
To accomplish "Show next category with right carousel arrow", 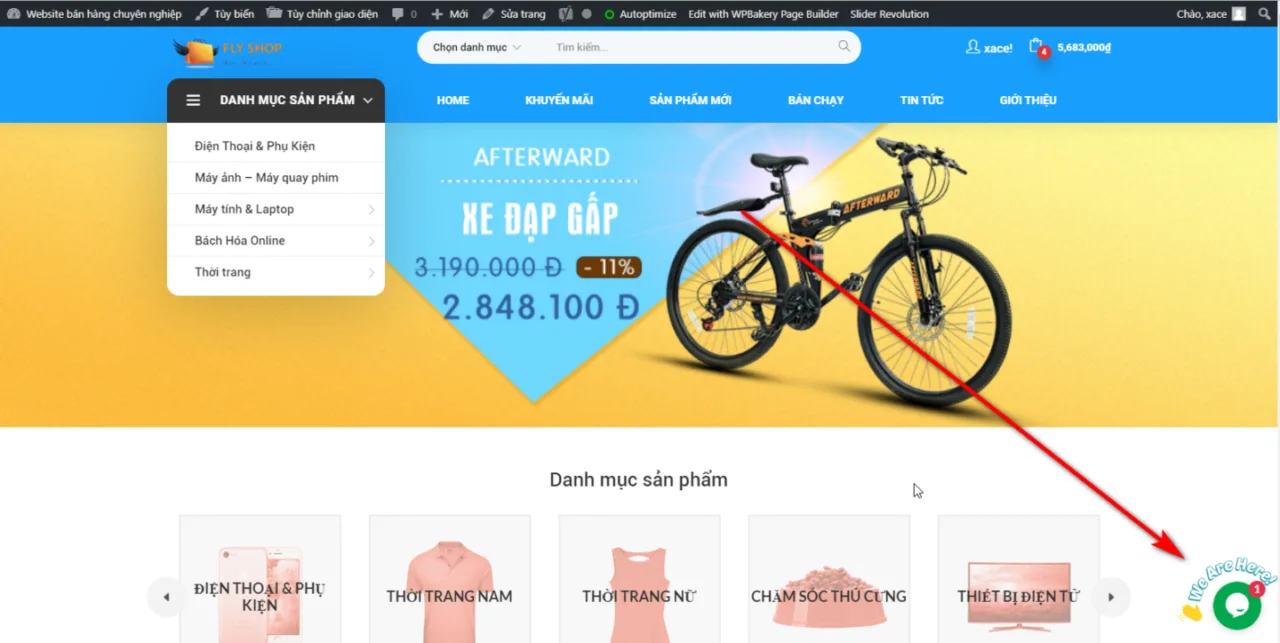I will point(1111,597).
